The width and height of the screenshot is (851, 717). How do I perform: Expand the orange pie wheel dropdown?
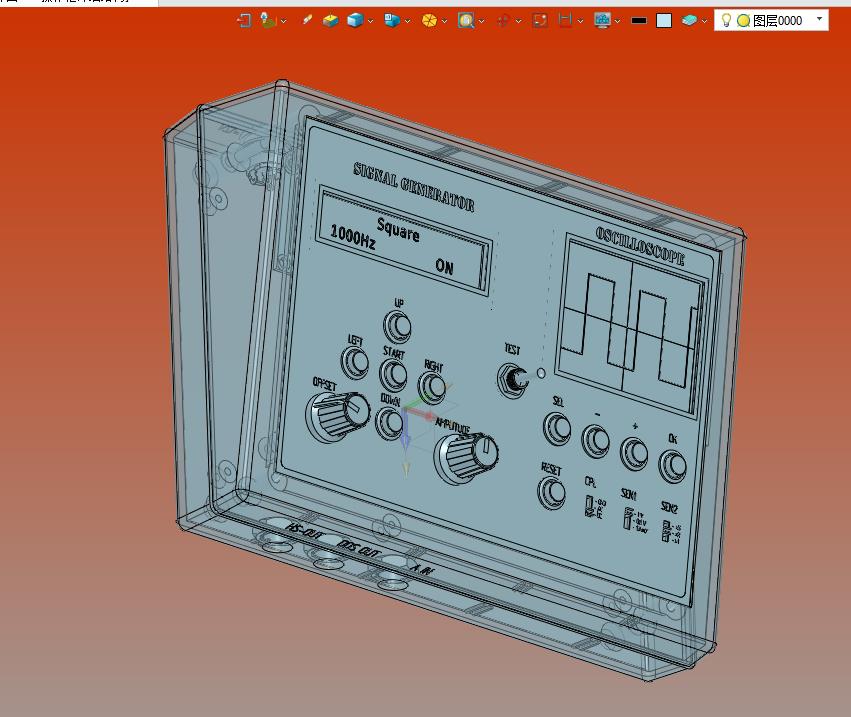[444, 21]
